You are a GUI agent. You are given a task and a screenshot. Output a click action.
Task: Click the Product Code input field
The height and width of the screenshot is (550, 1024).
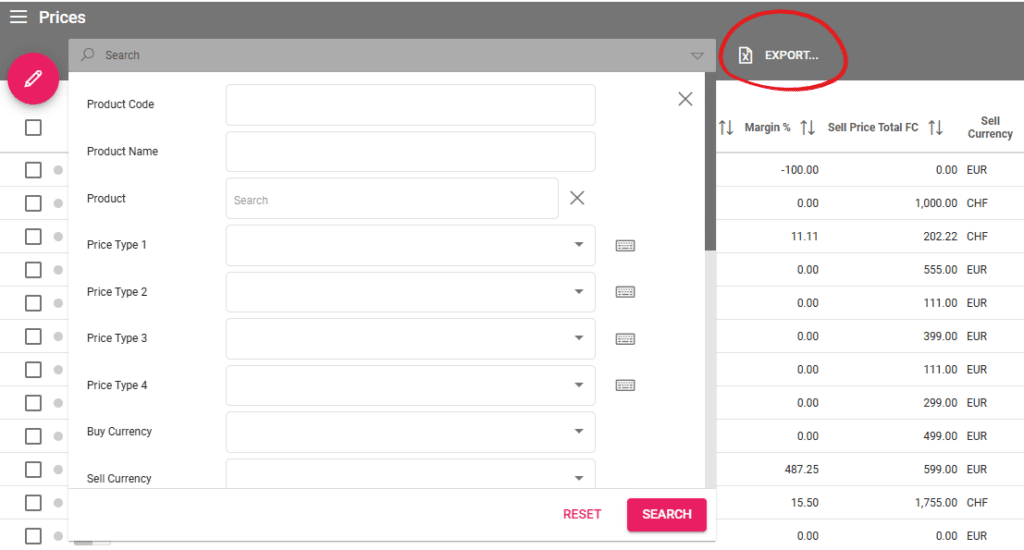point(410,105)
